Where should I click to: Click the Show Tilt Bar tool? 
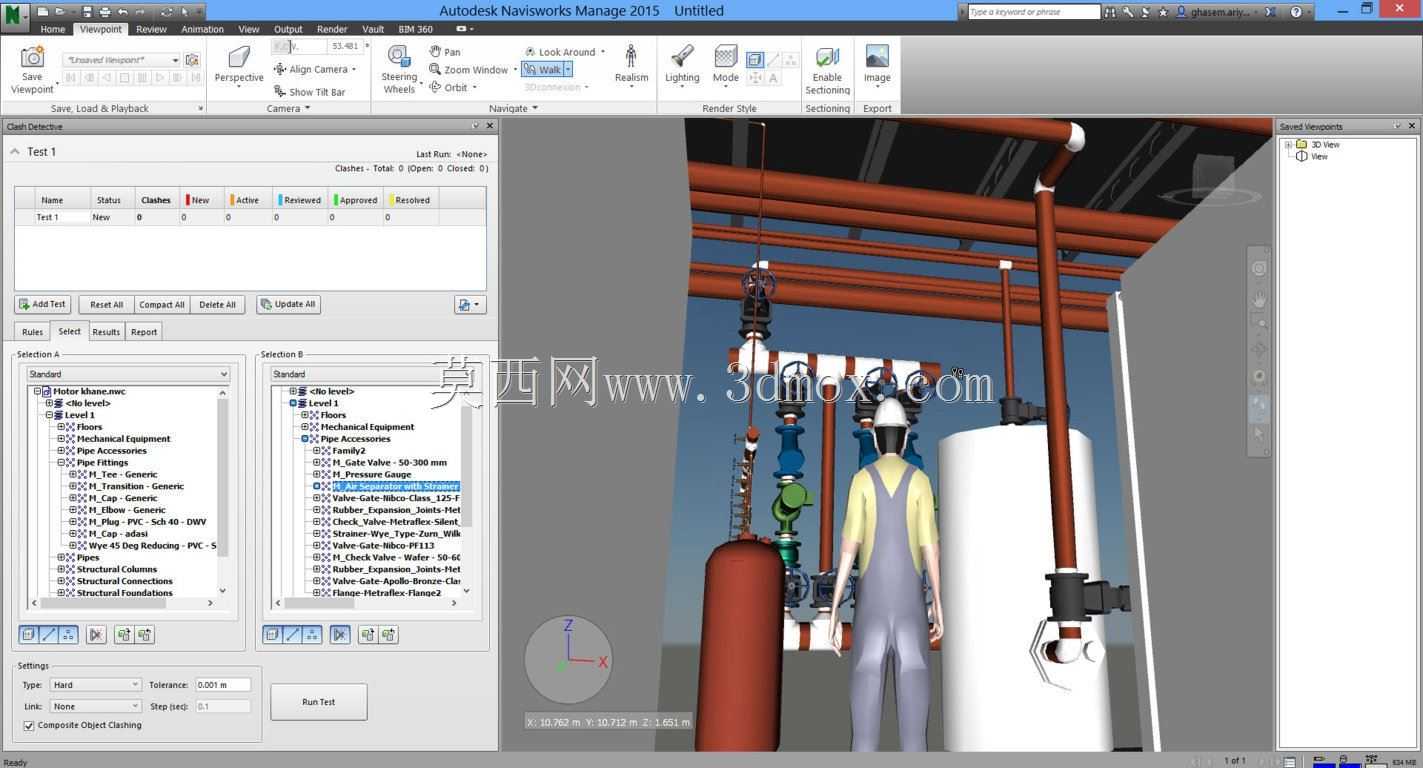tap(310, 92)
